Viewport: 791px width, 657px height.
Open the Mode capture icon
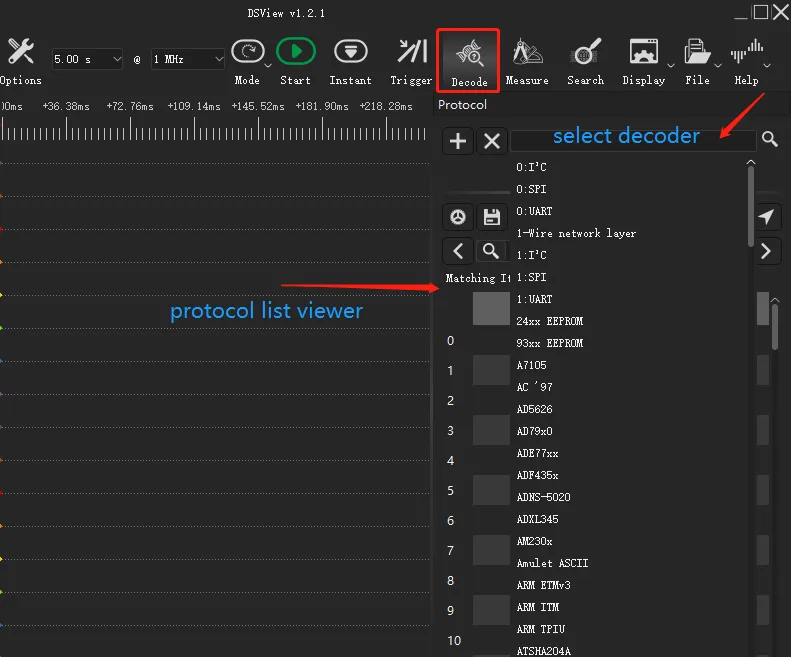(247, 51)
